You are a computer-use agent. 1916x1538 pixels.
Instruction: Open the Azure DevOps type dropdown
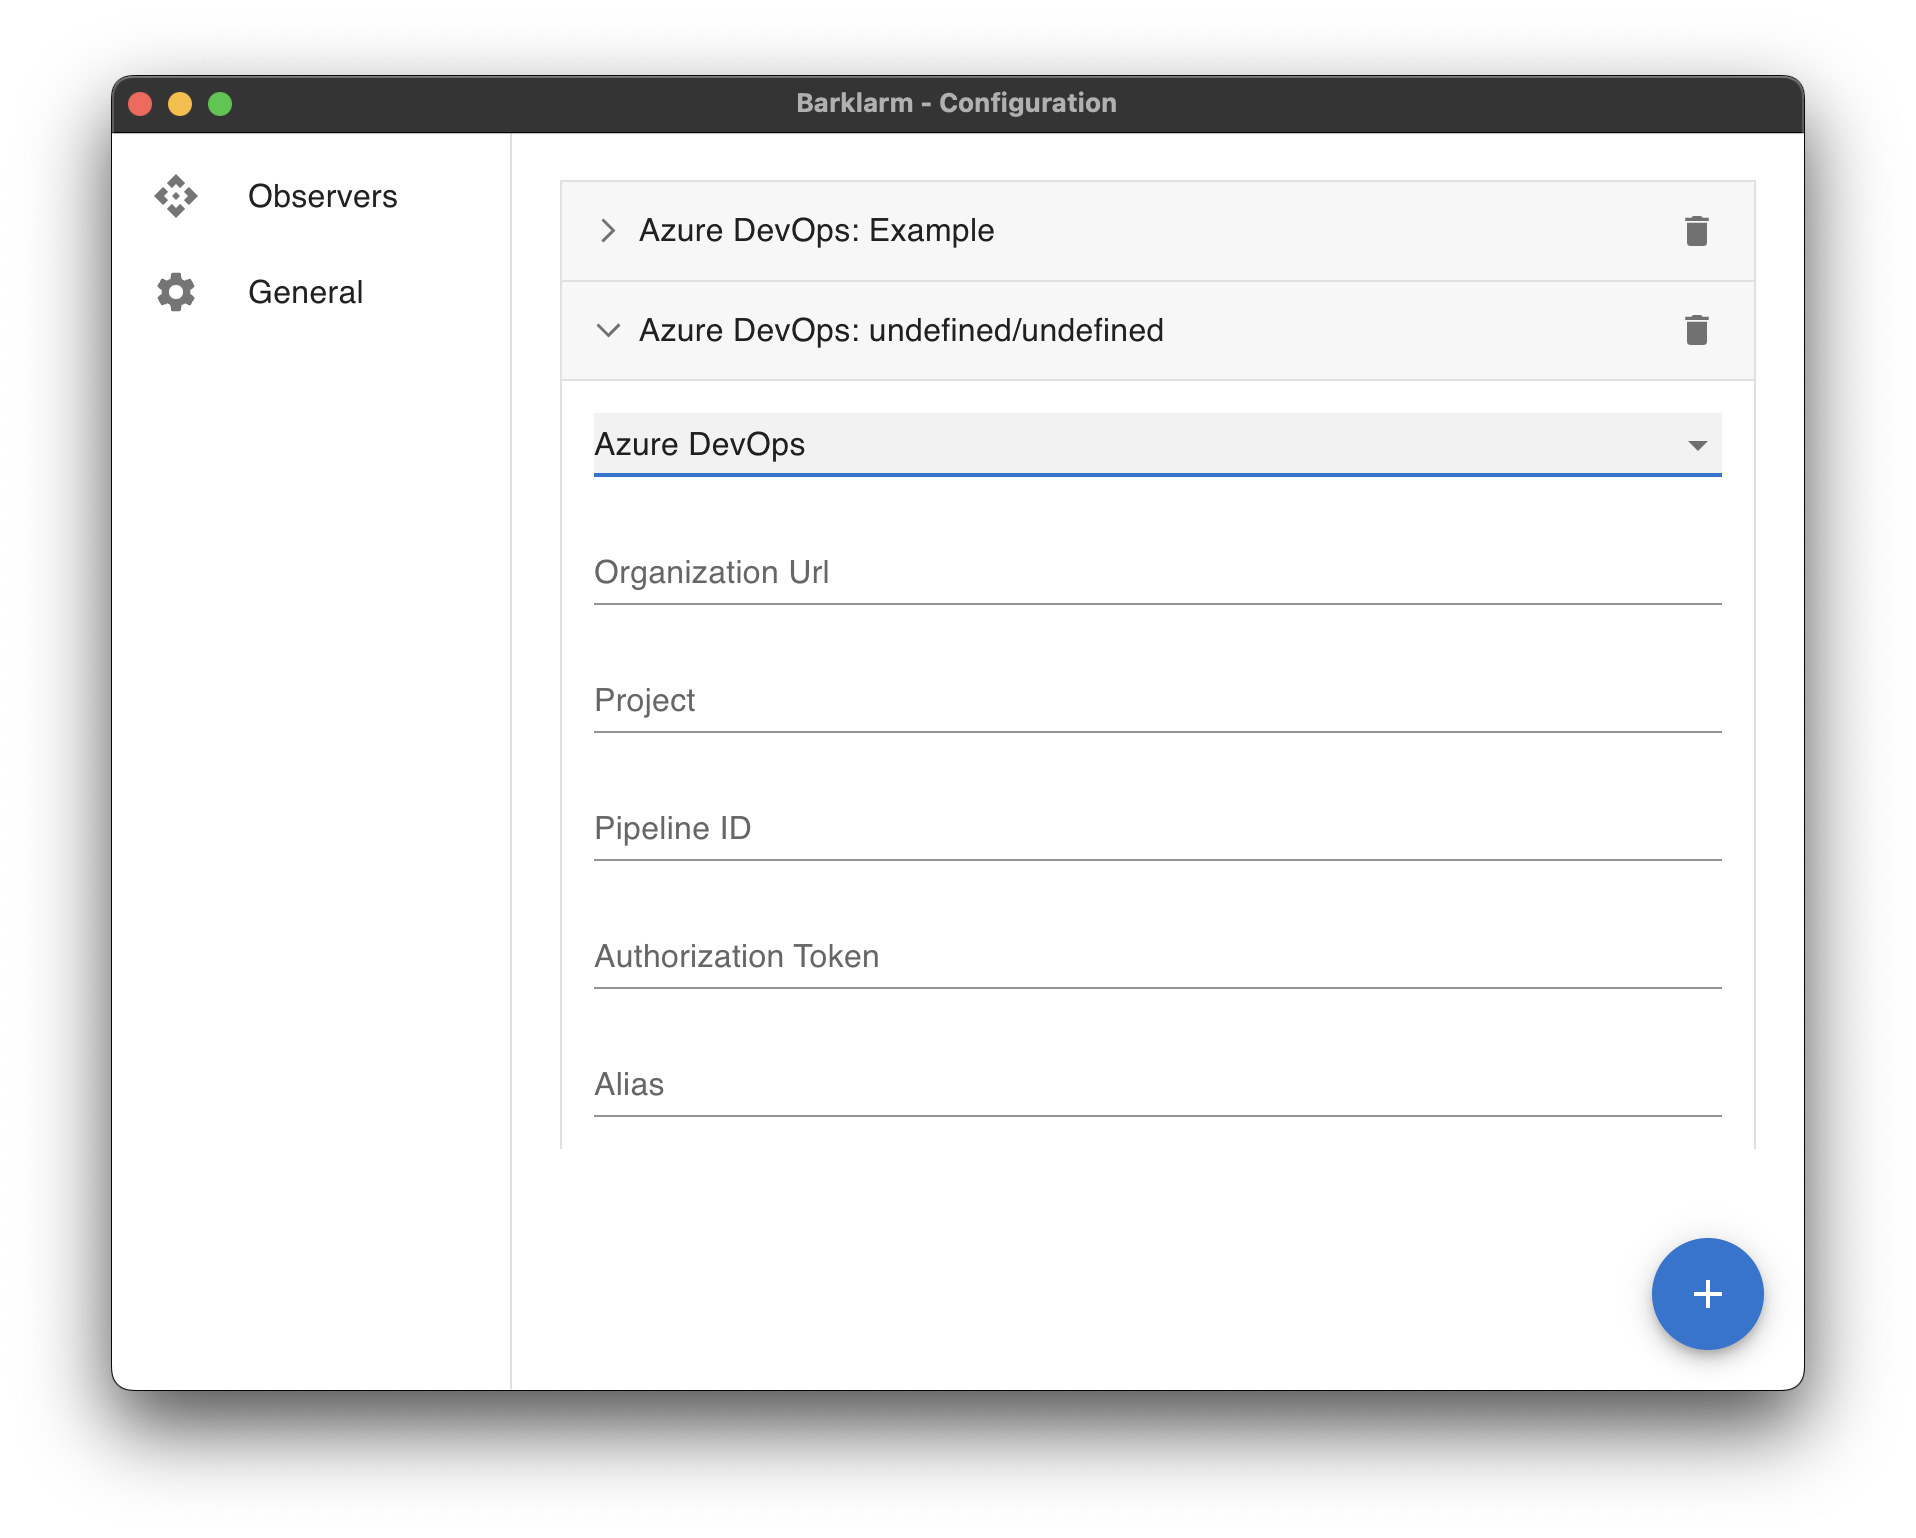pos(1157,445)
